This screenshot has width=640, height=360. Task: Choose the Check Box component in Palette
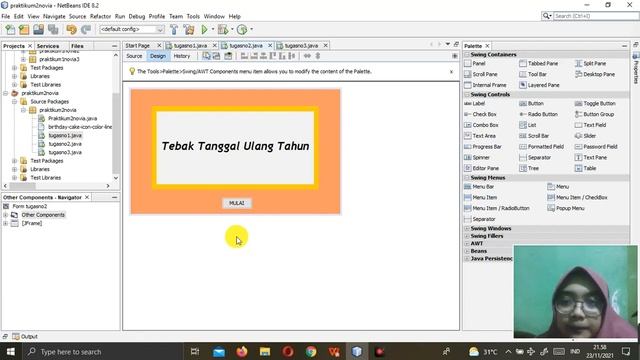point(480,114)
